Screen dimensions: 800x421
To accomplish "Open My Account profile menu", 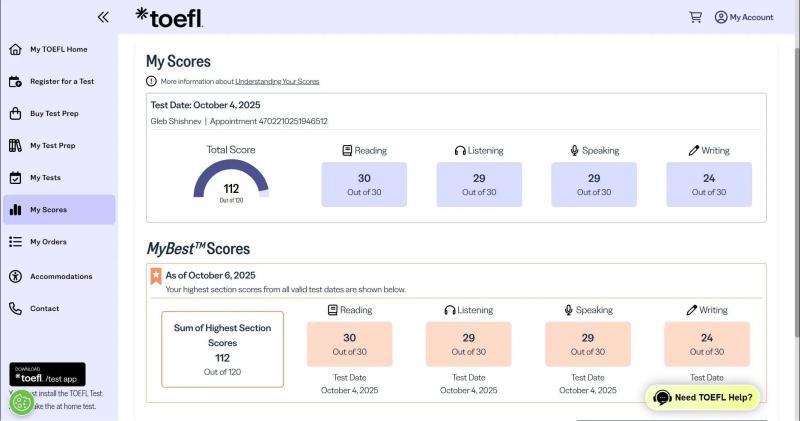I will (744, 17).
